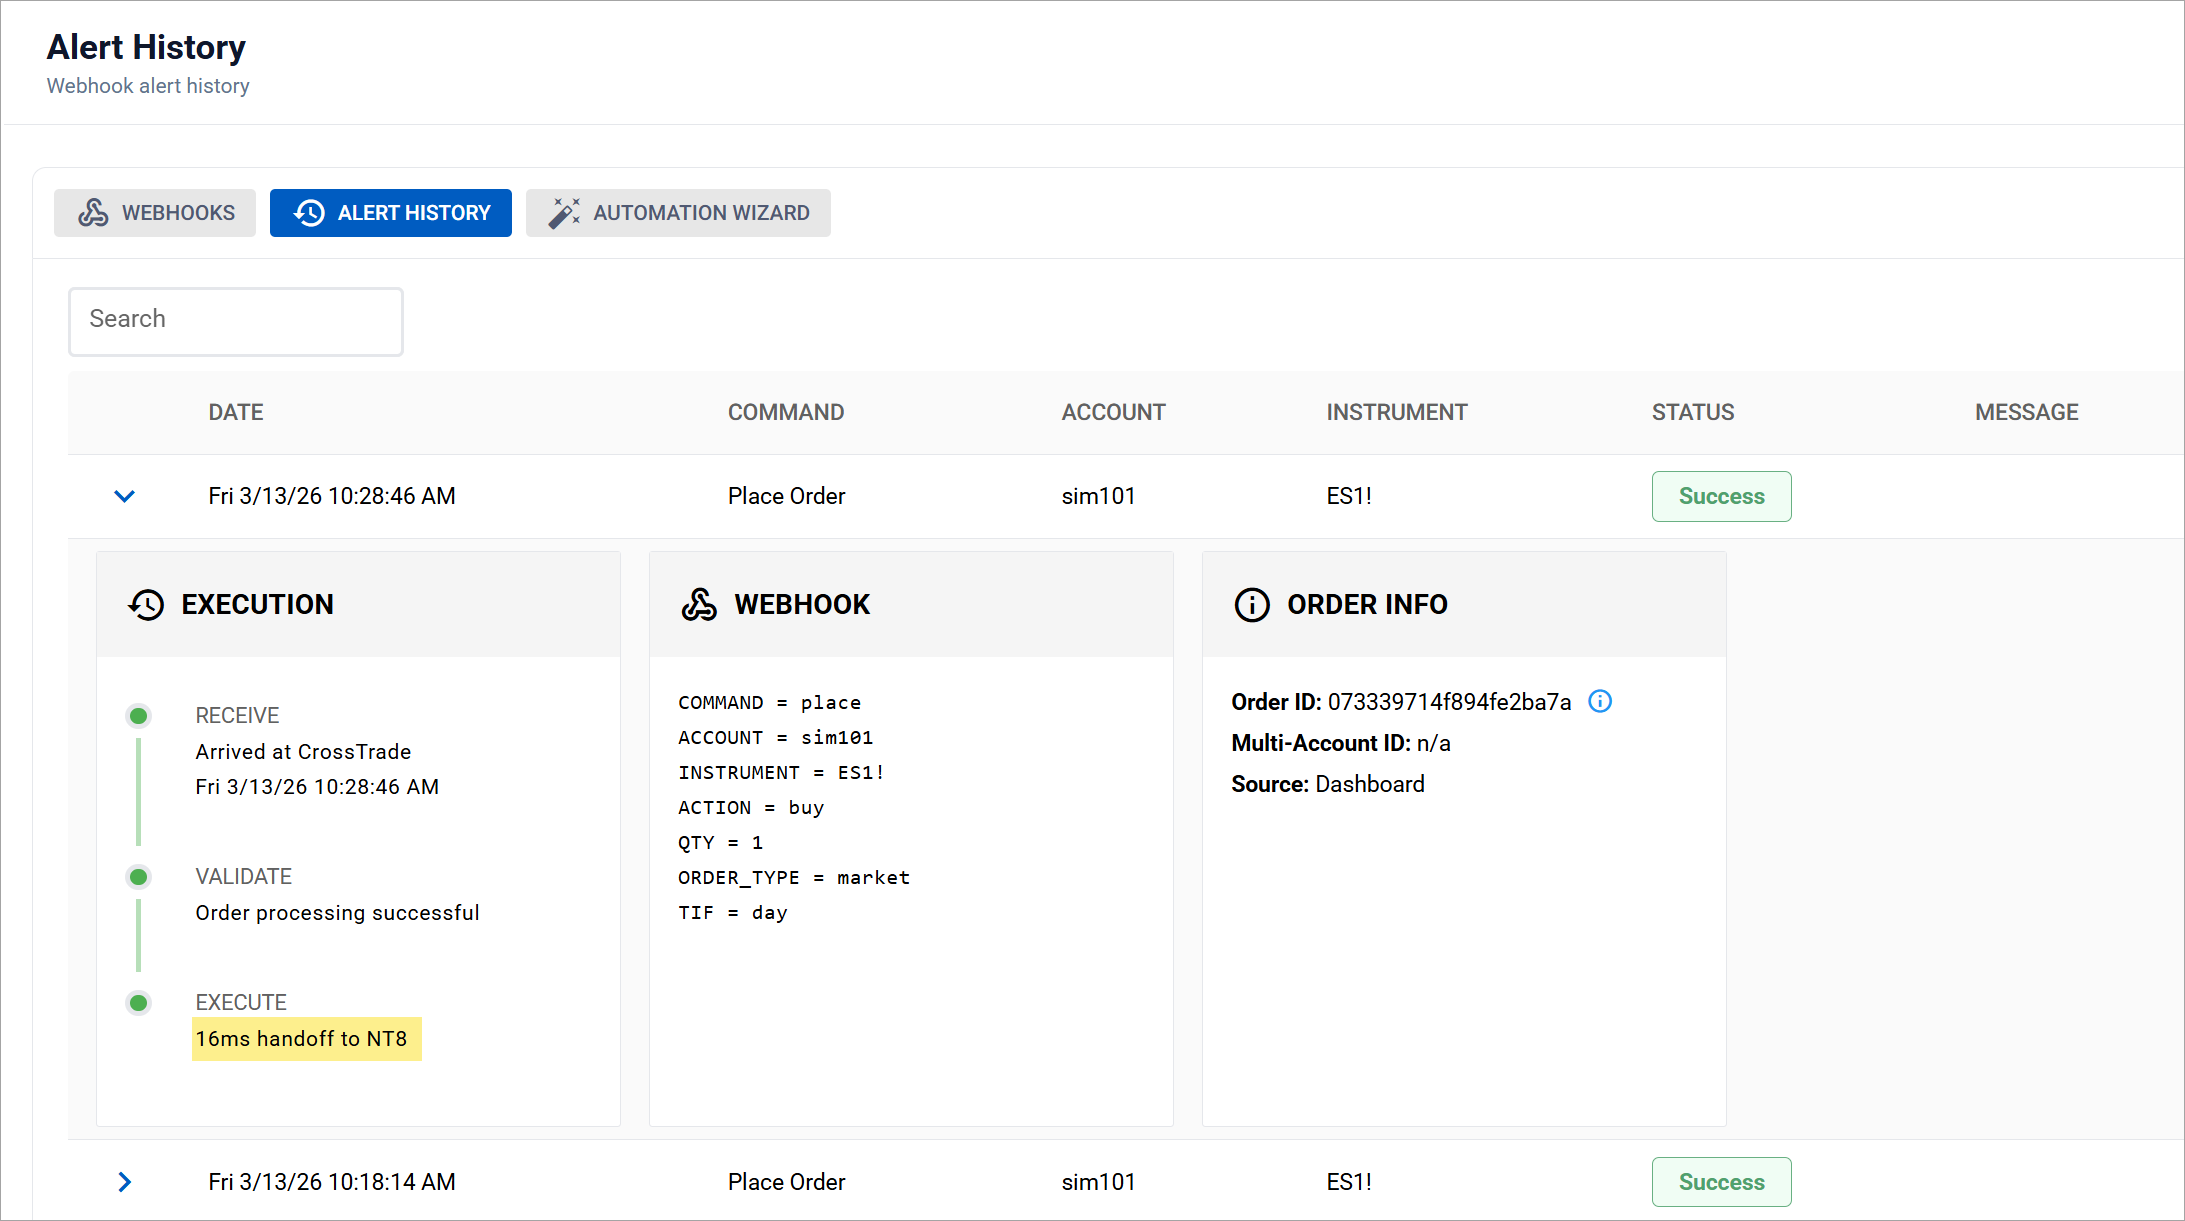Expand the 10:18:14 AM alert row
Screen dimensions: 2185x1221
click(124, 1182)
